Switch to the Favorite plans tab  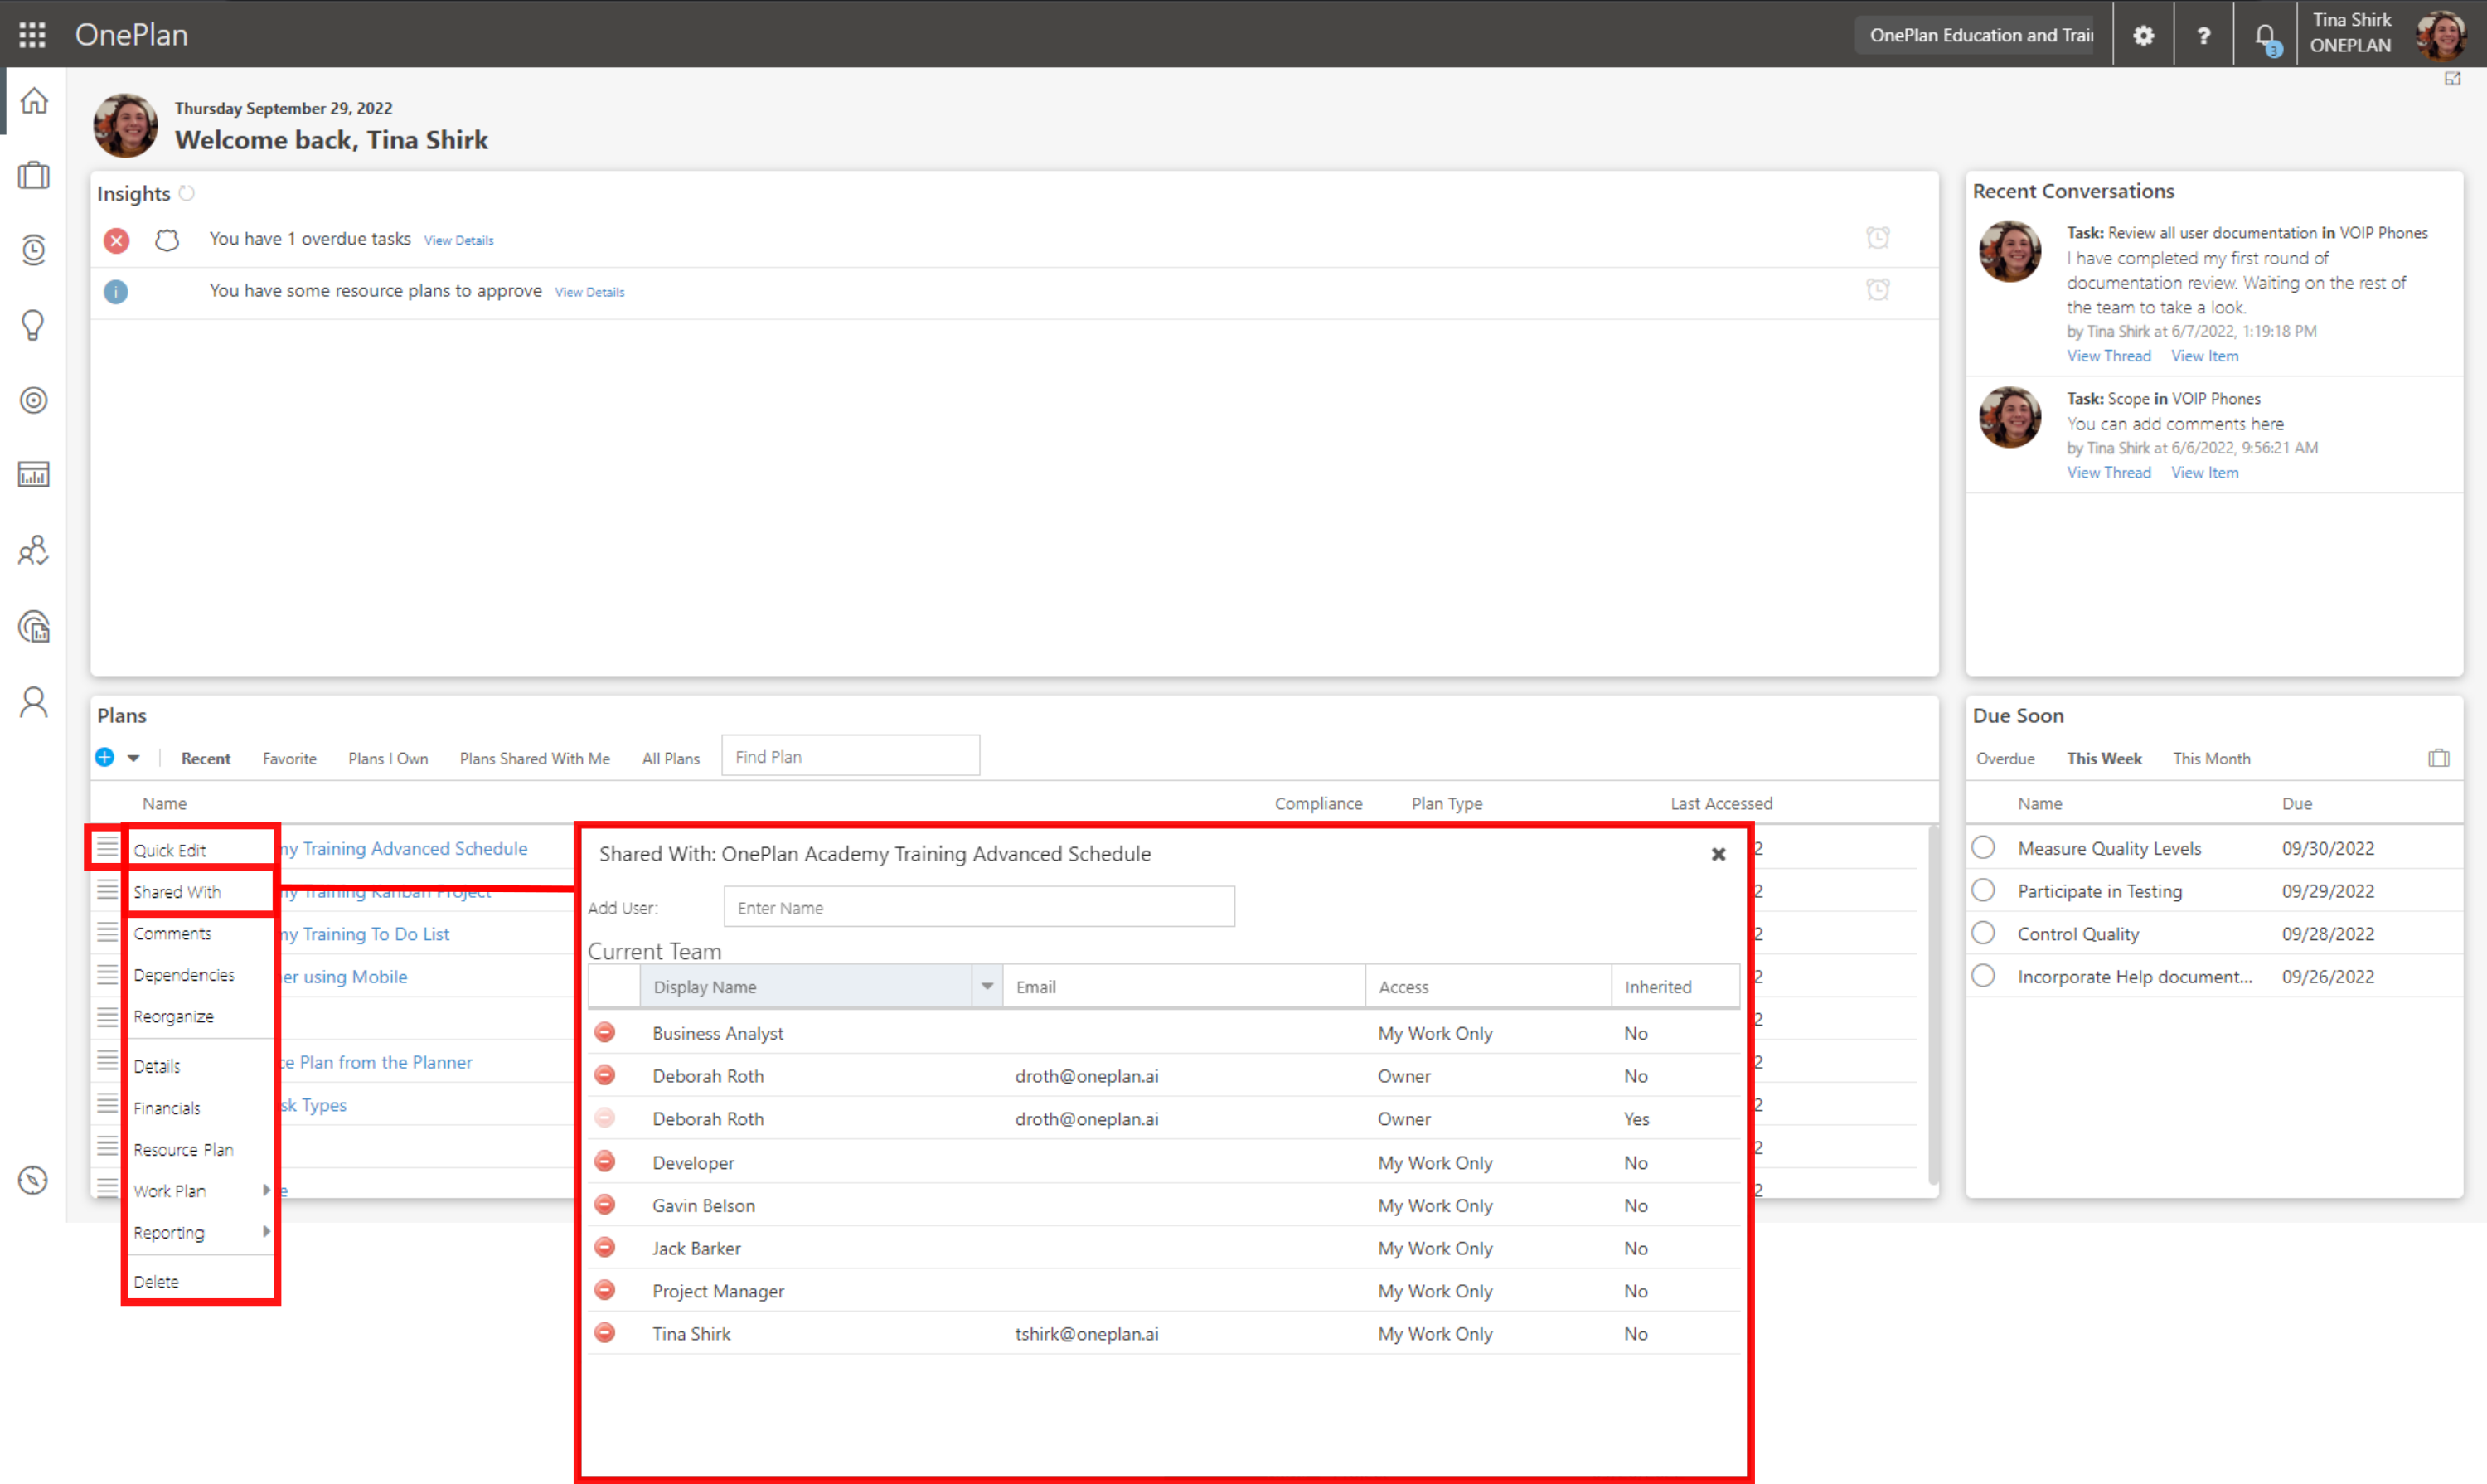pyautogui.click(x=290, y=759)
